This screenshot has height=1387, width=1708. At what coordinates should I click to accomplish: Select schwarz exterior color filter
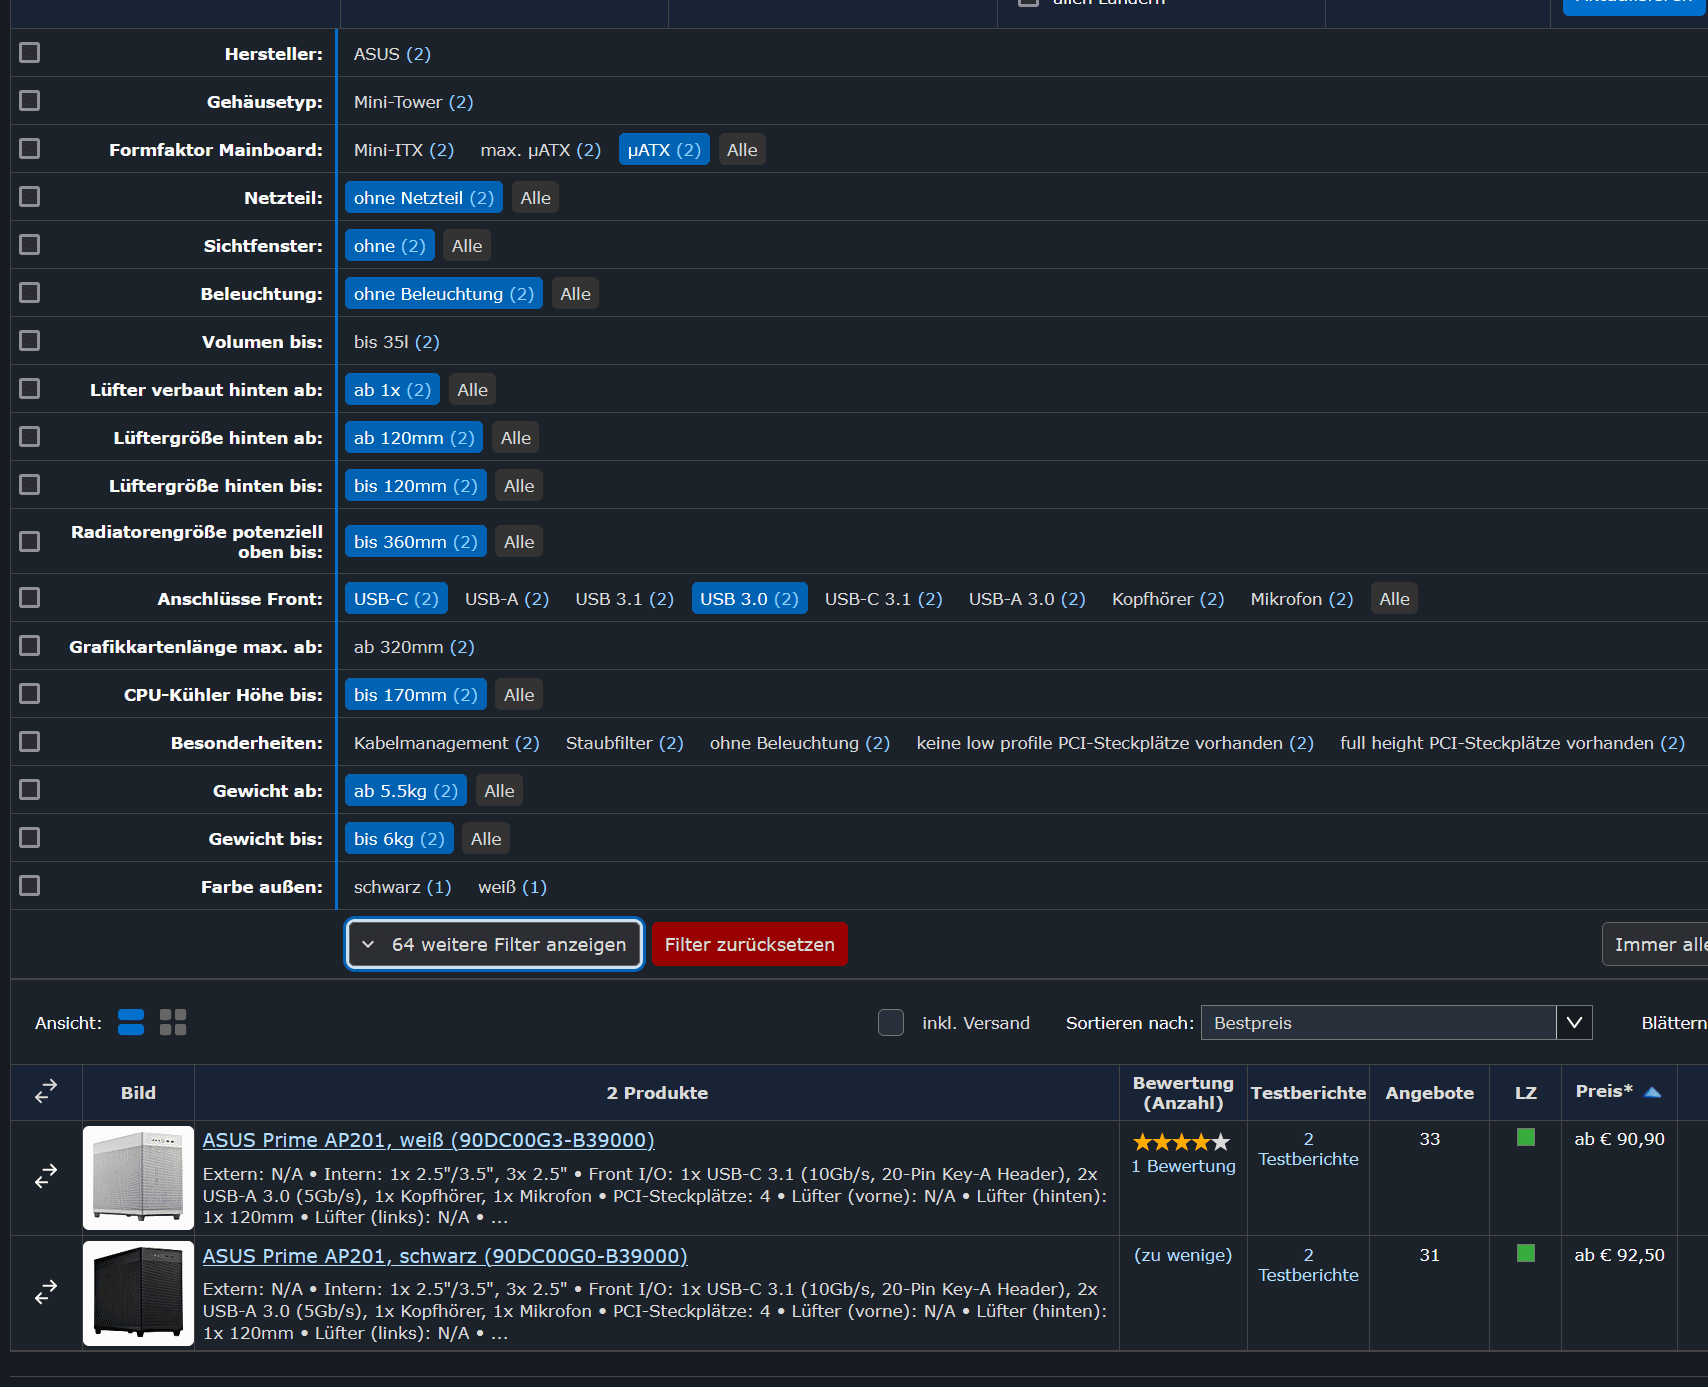point(403,887)
